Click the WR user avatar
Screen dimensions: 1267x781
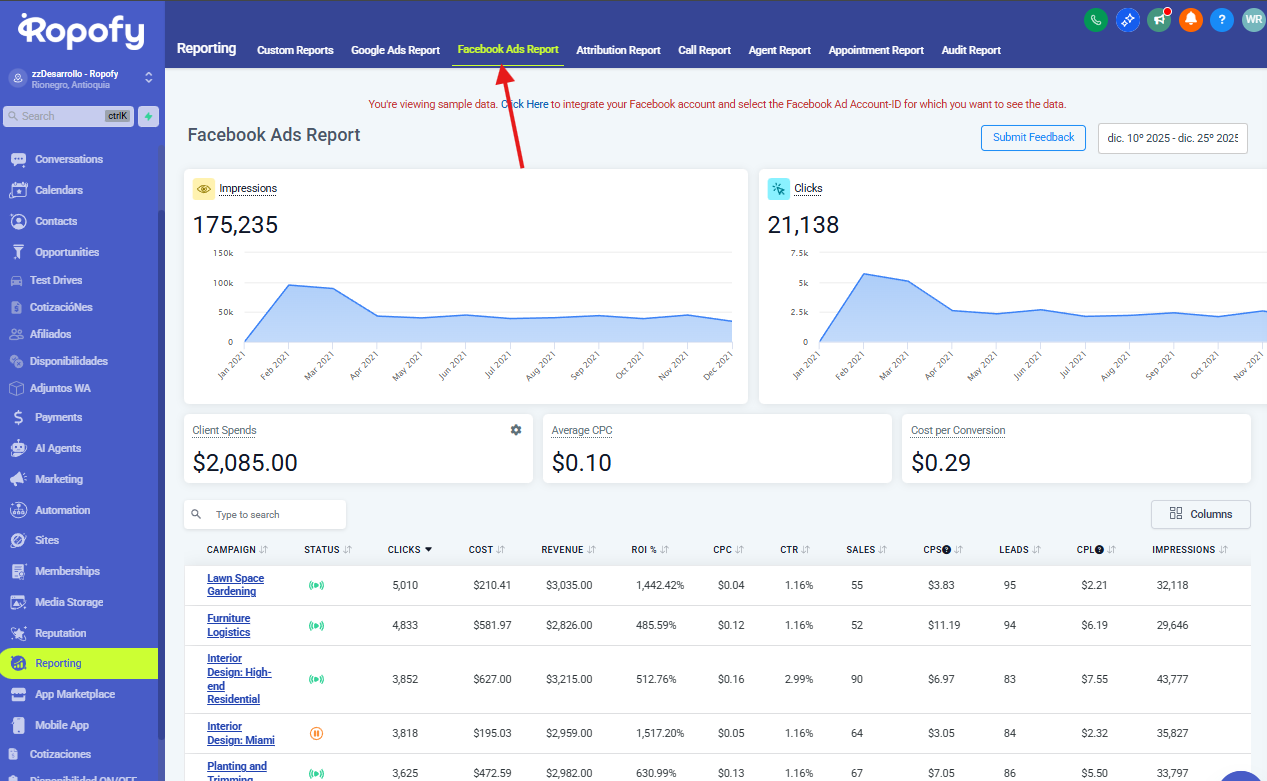click(1252, 19)
